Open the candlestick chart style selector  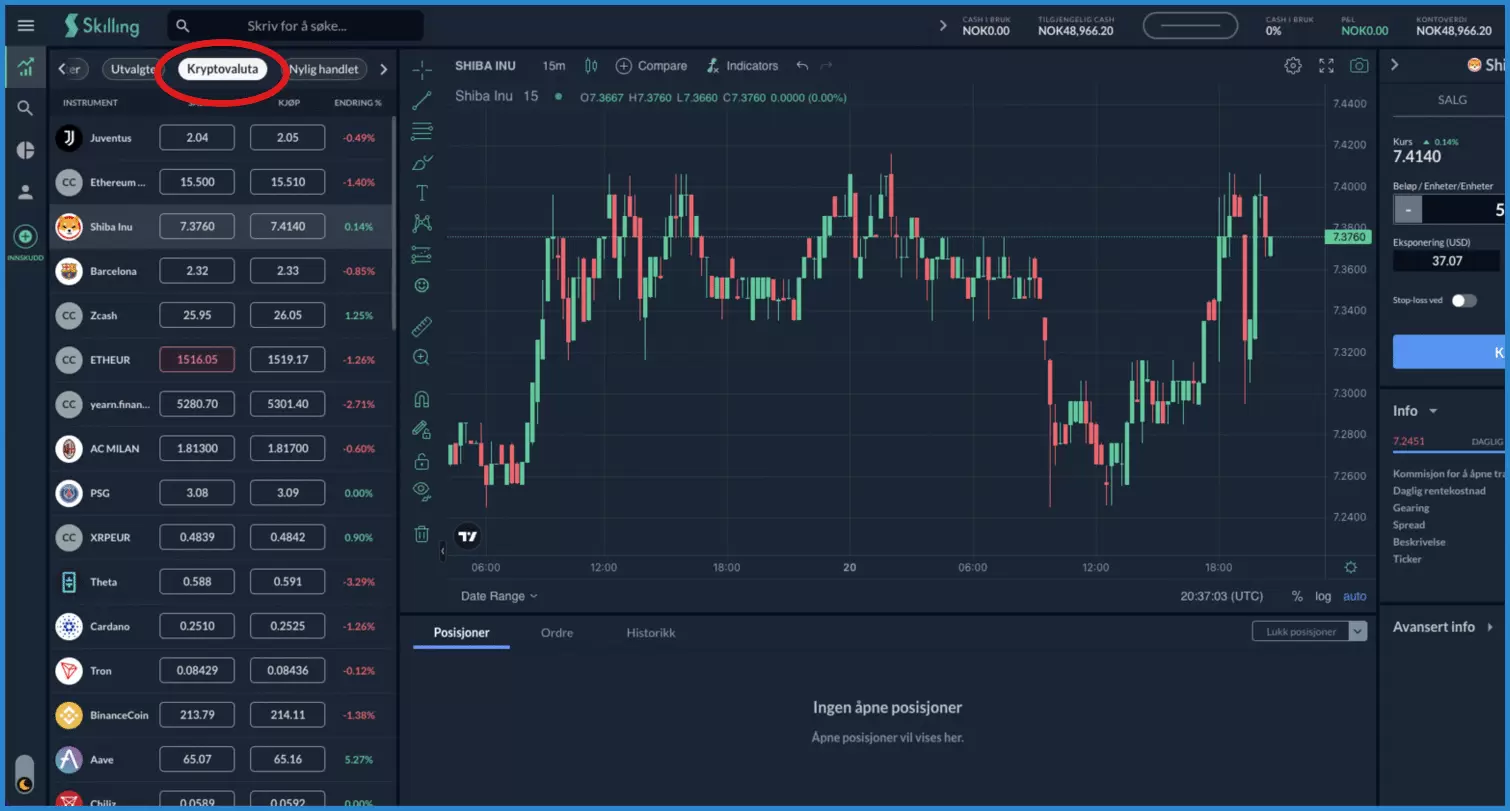[x=591, y=66]
